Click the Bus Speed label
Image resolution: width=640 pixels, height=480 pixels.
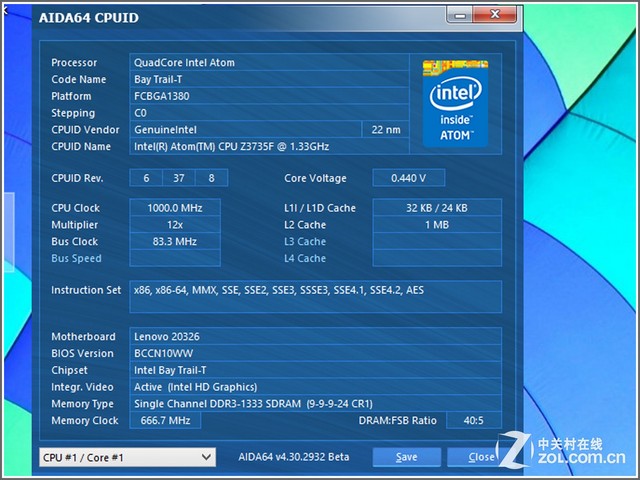(76, 258)
